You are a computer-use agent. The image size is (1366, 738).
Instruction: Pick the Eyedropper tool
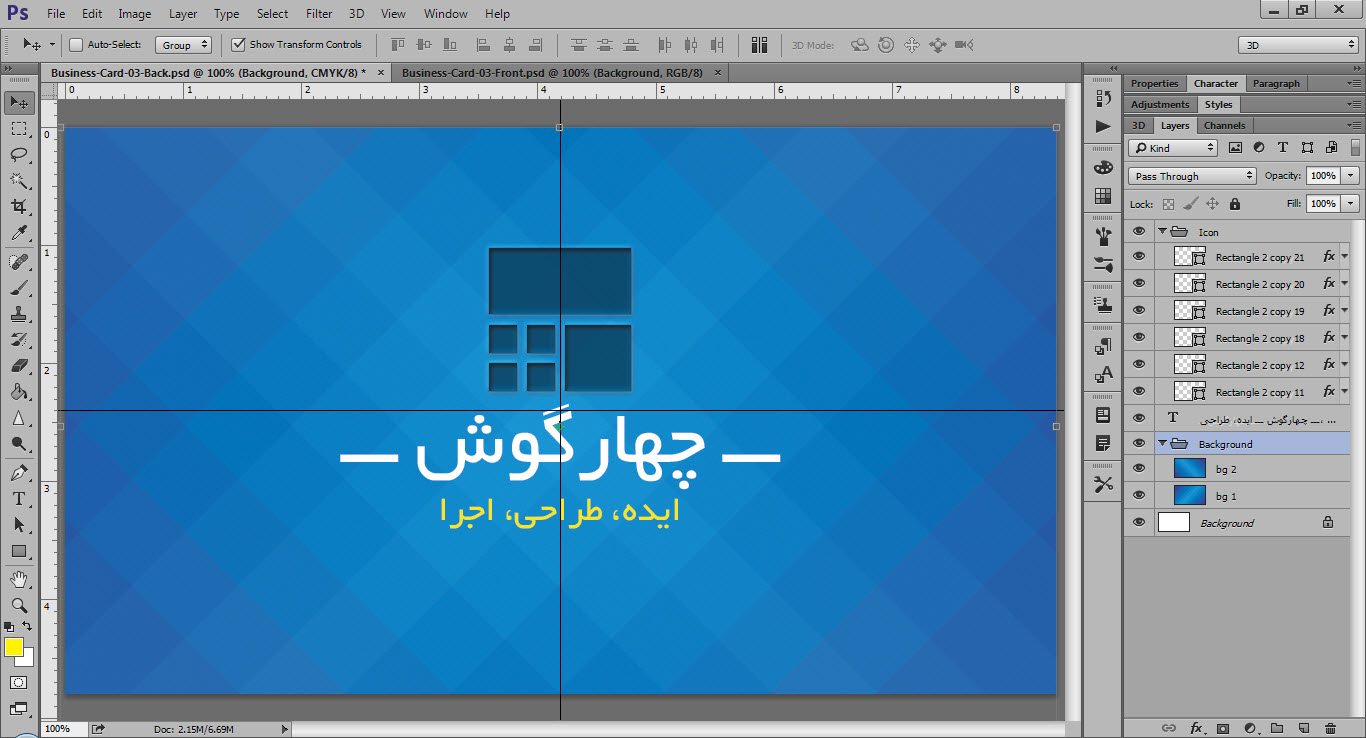coord(19,233)
